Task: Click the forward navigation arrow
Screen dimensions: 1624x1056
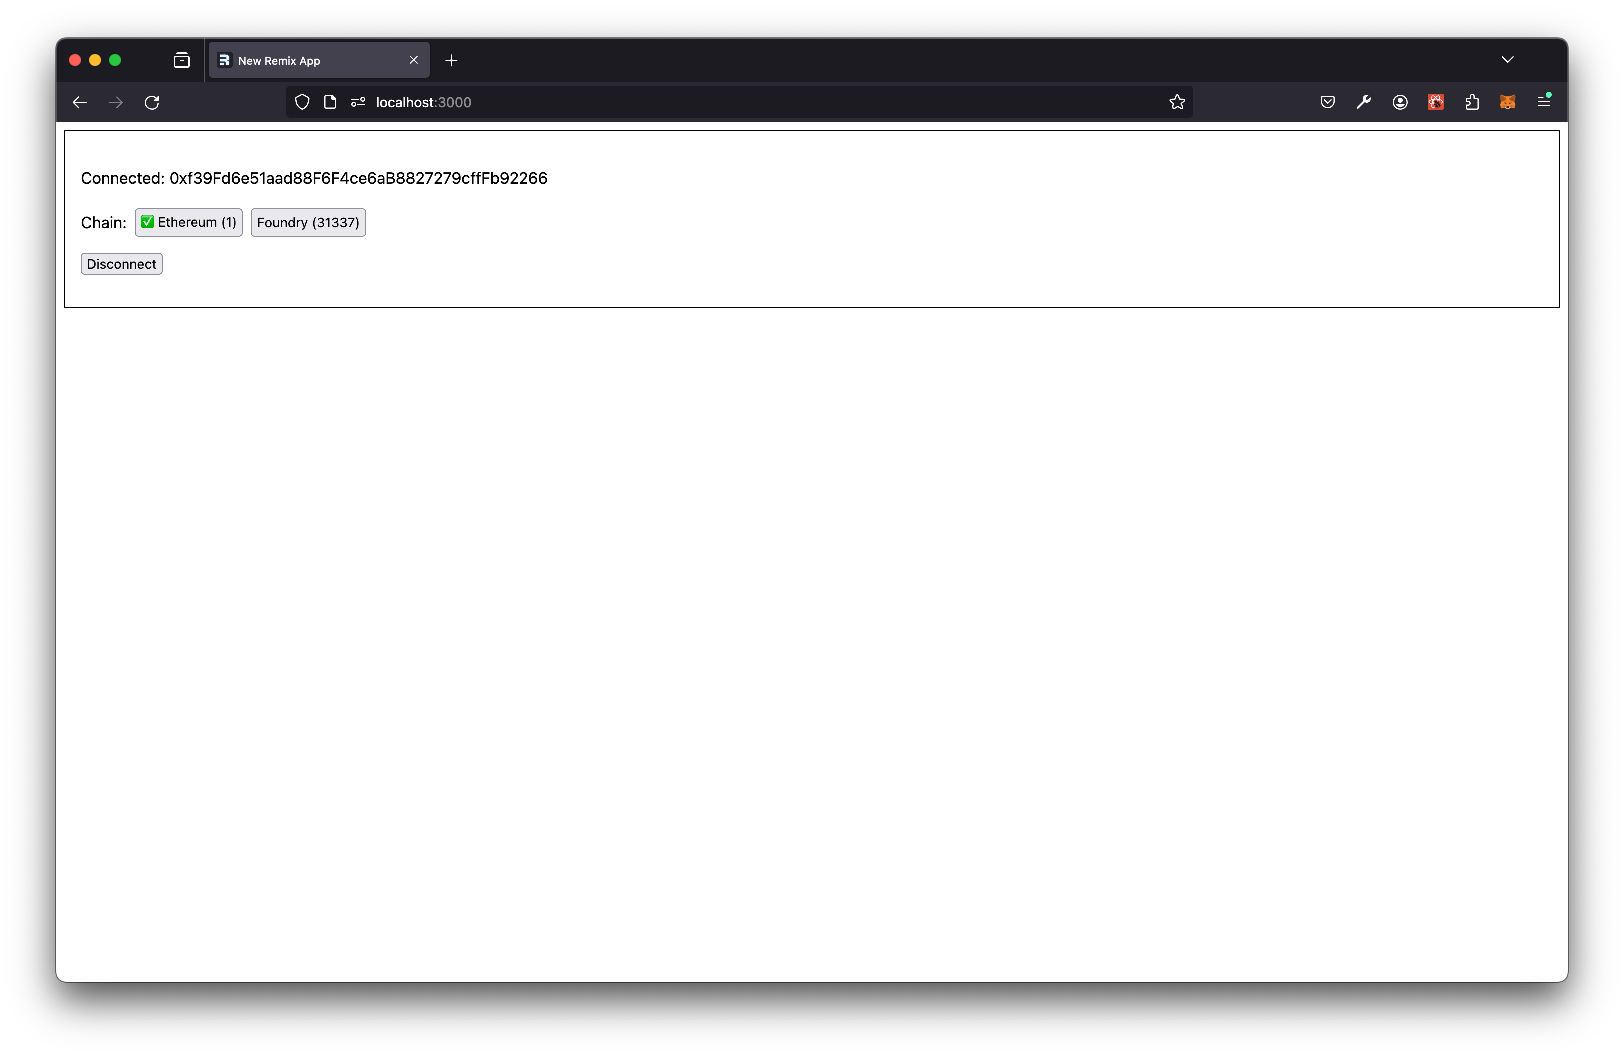Action: 116,102
